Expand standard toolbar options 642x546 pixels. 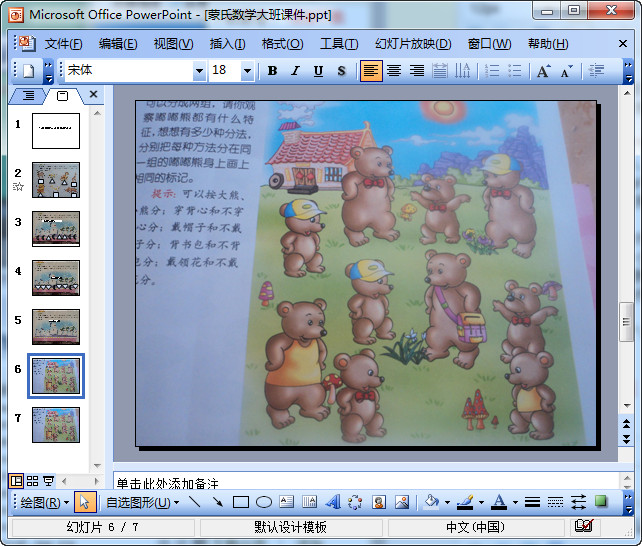pyautogui.click(x=48, y=71)
